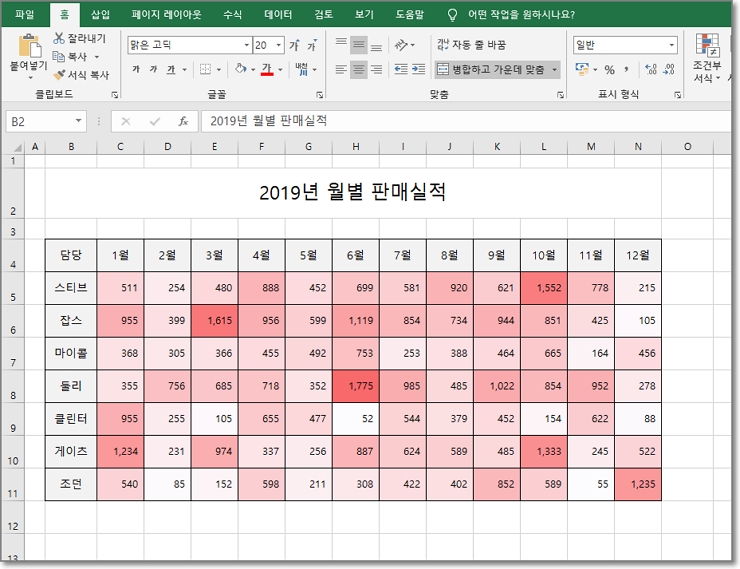The height and width of the screenshot is (569, 740).
Task: Align text to bottom of cell
Action: 376,45
